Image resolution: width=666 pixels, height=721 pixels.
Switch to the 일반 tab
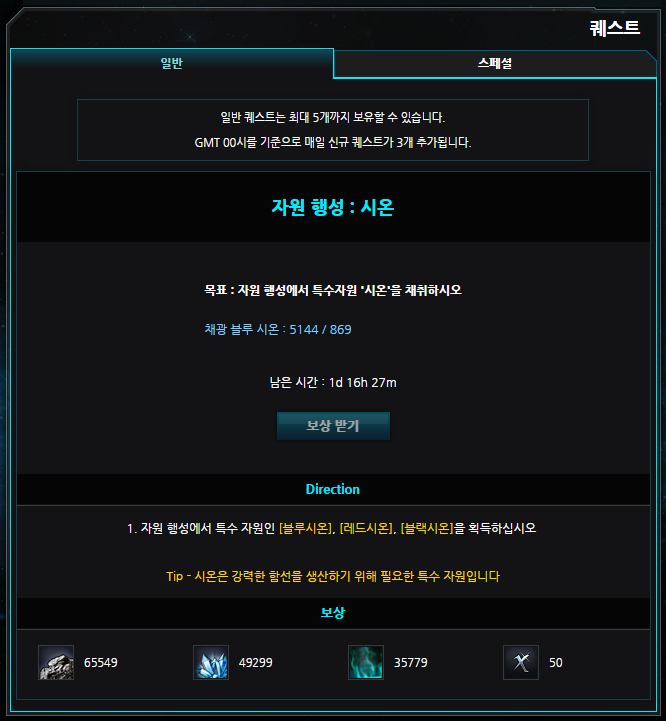(x=172, y=63)
